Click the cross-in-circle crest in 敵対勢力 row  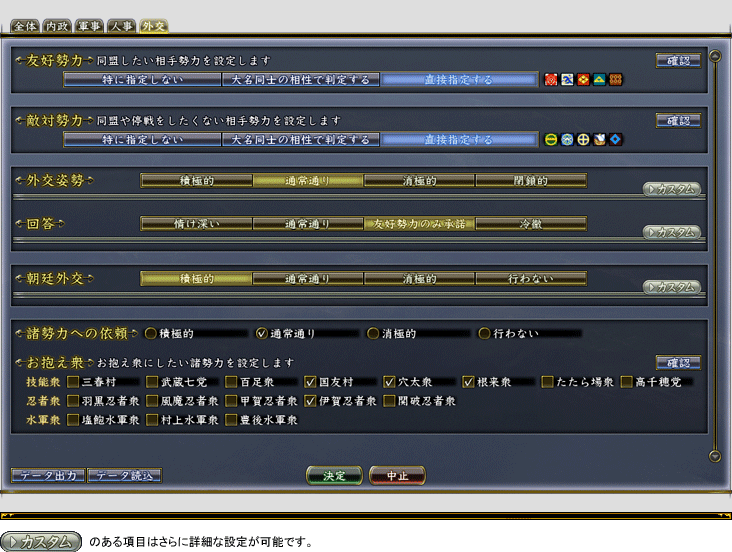[x=583, y=139]
